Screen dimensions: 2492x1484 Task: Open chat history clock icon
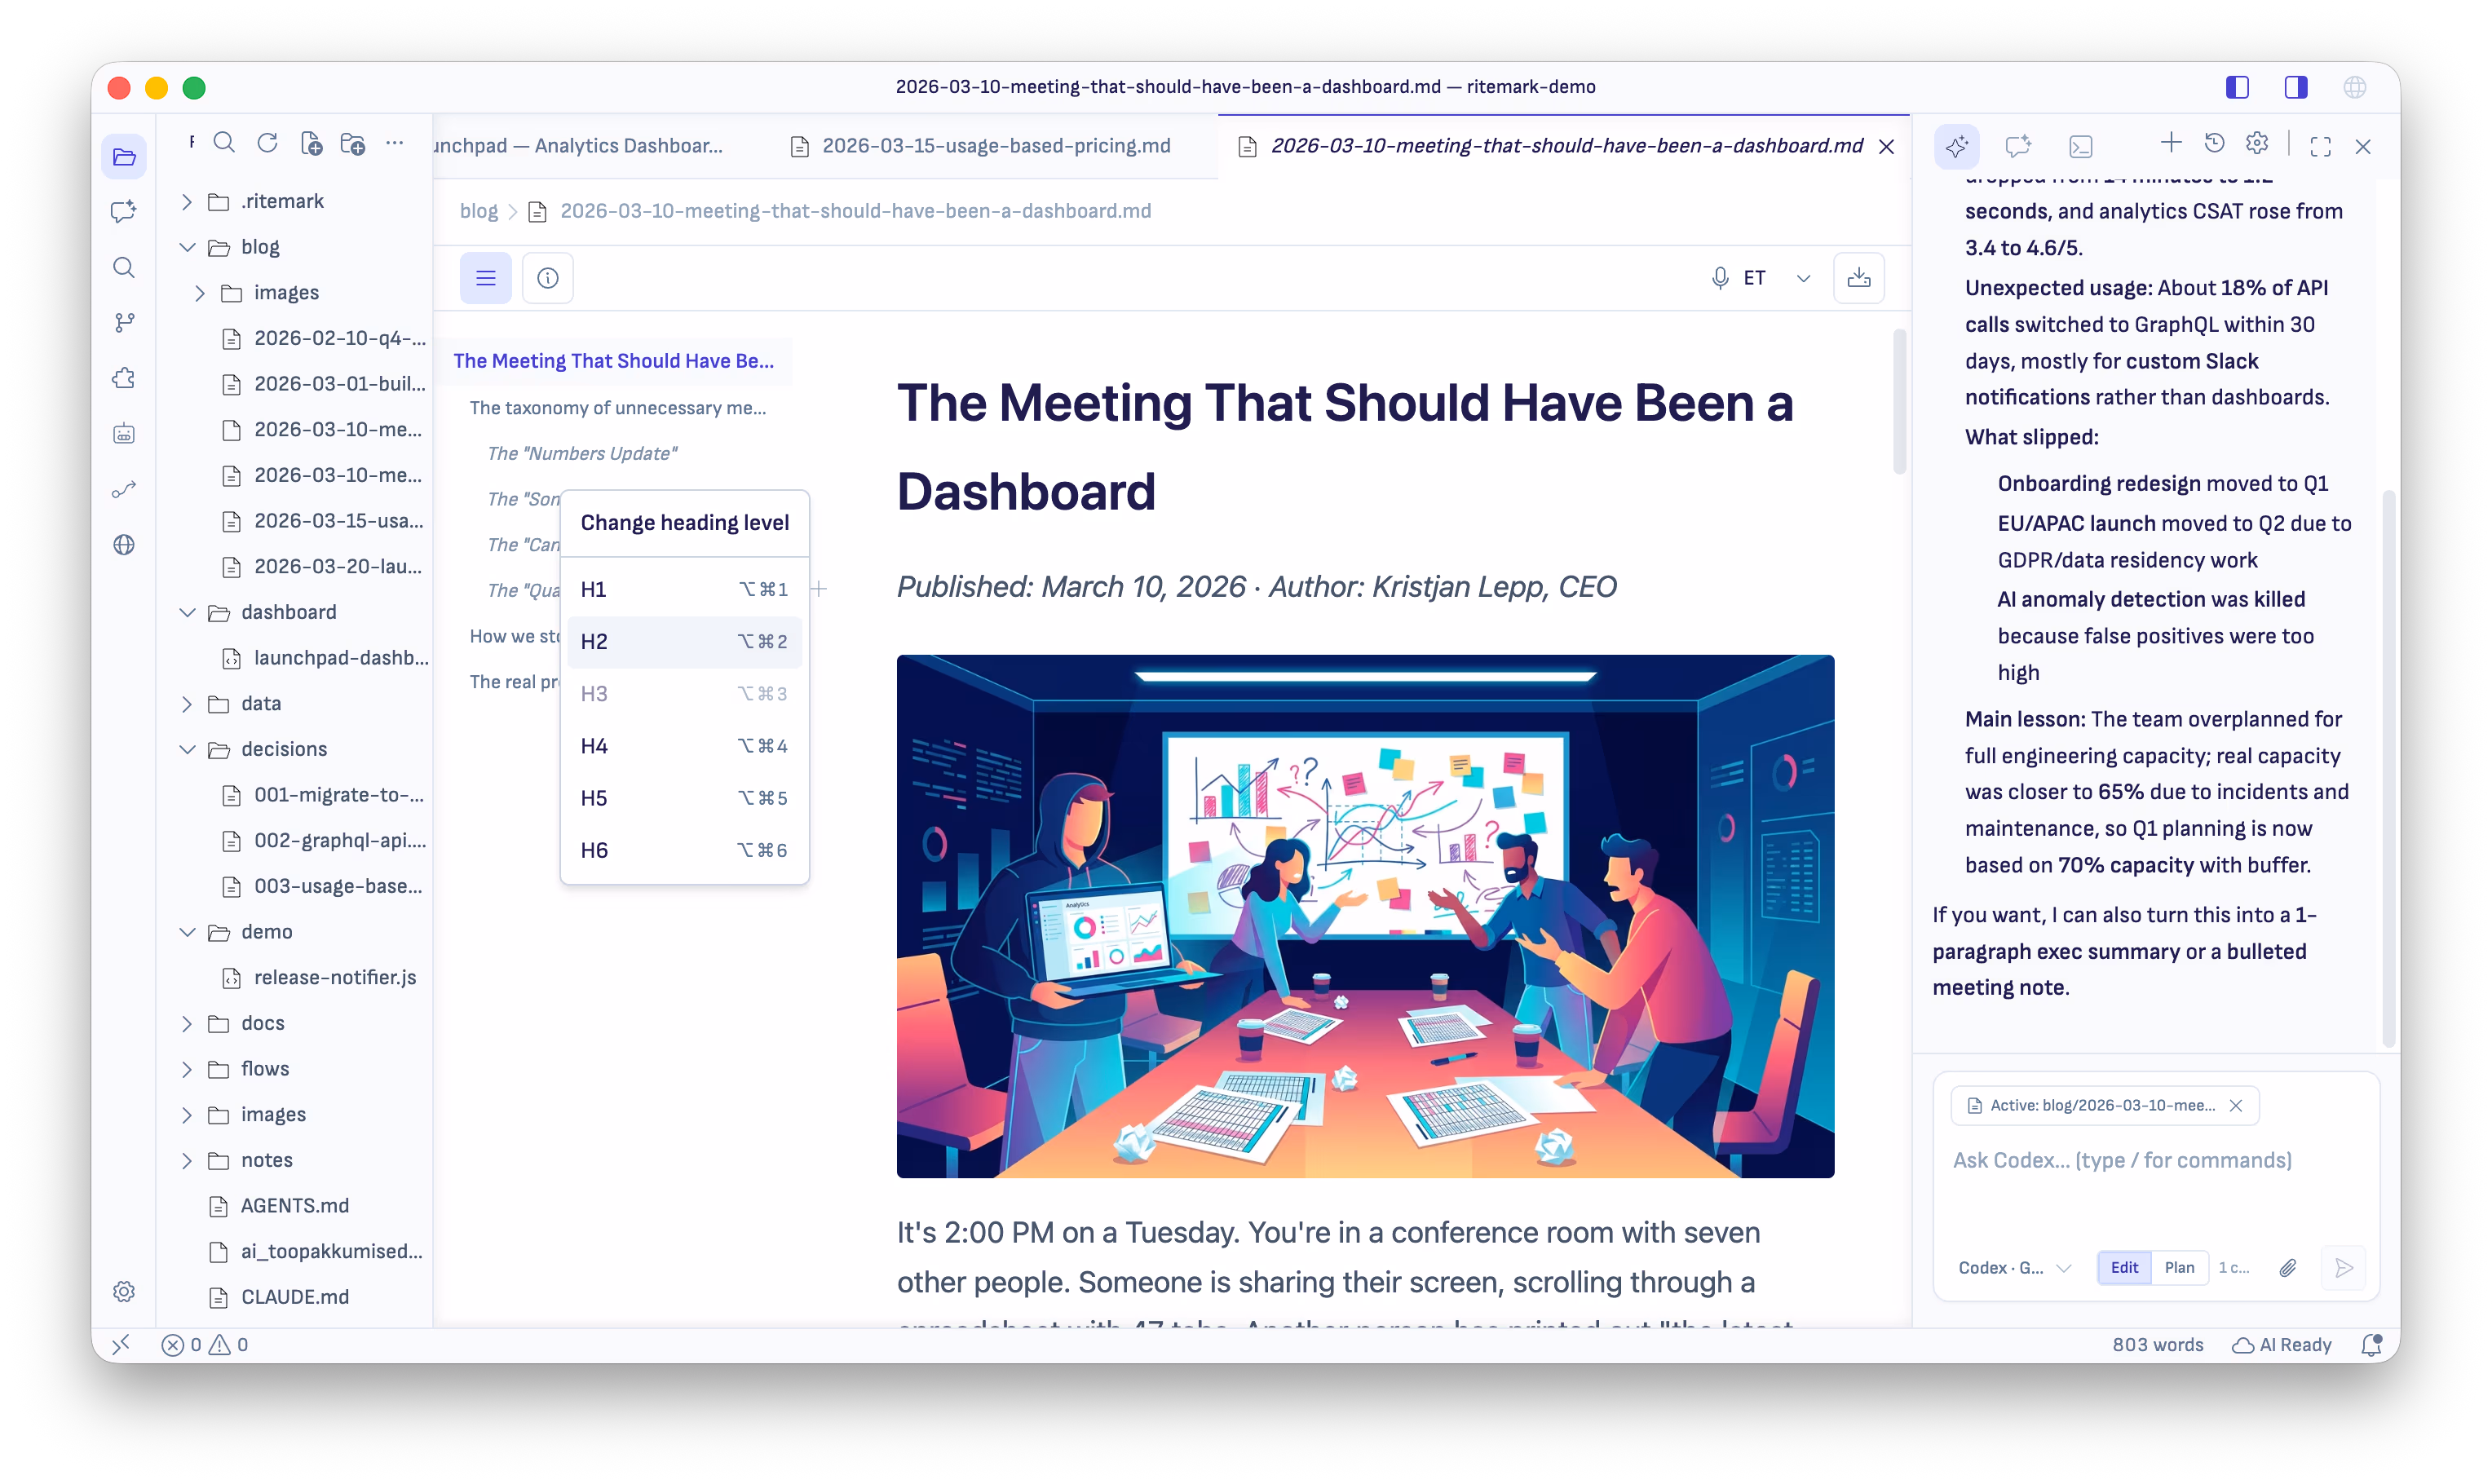point(2214,143)
